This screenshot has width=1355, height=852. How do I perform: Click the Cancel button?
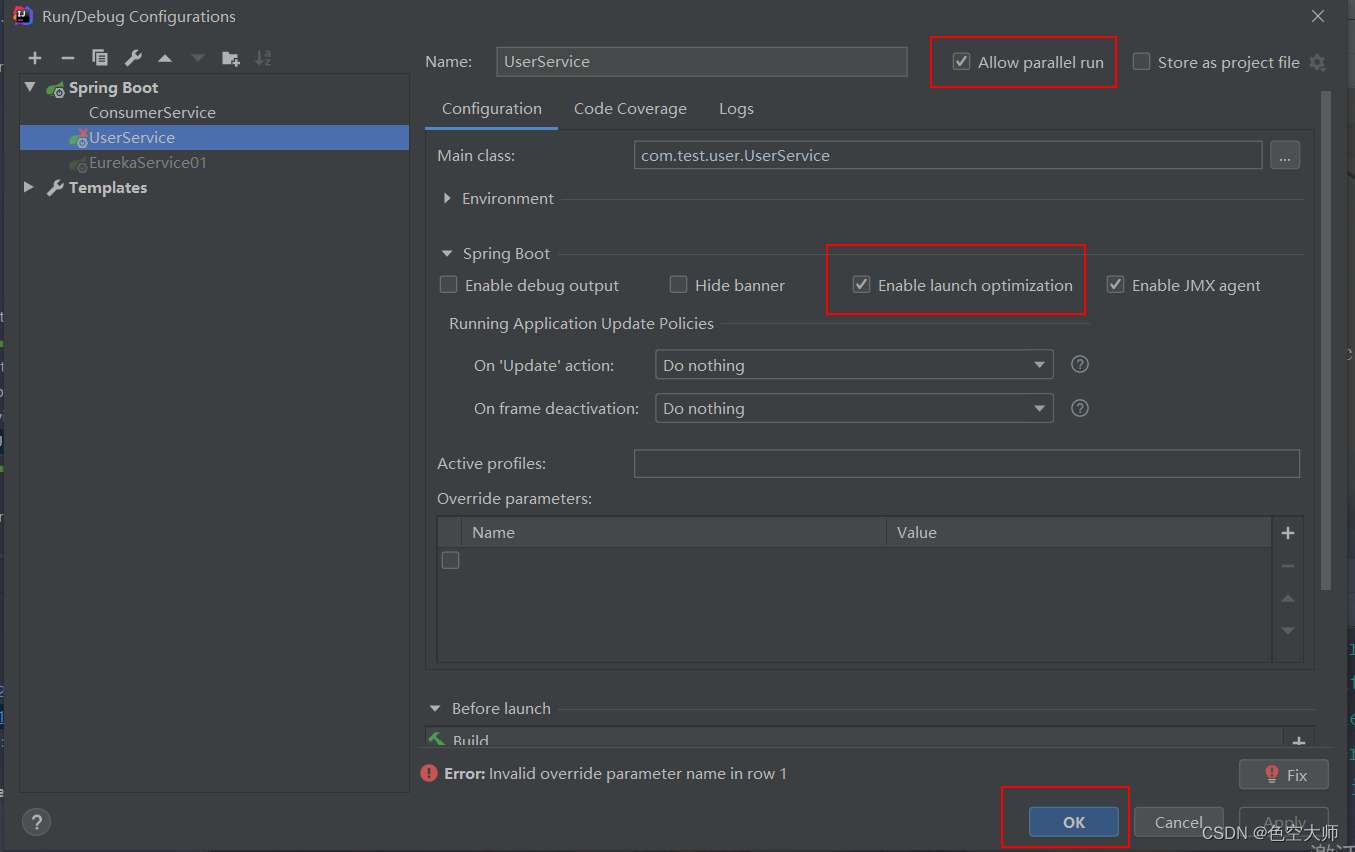pyautogui.click(x=1179, y=822)
